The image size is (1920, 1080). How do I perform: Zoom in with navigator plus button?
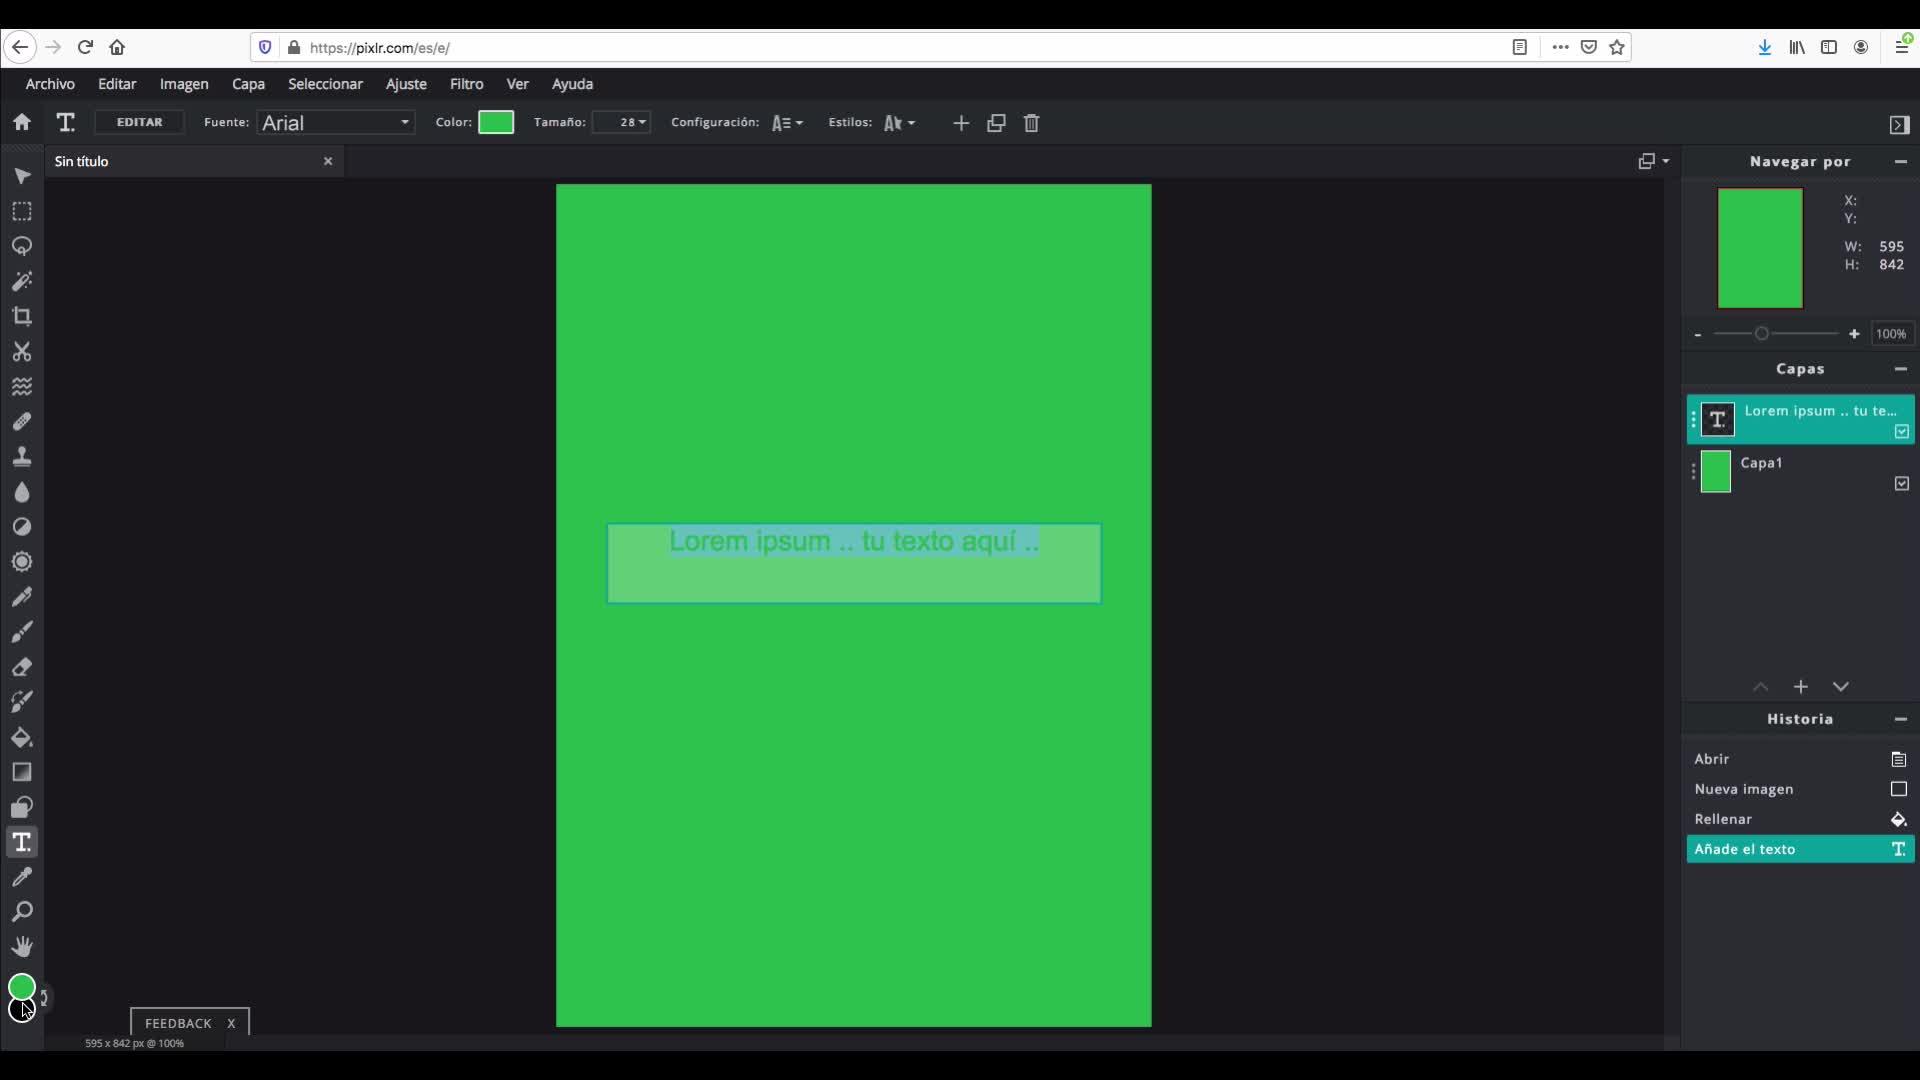click(x=1854, y=334)
